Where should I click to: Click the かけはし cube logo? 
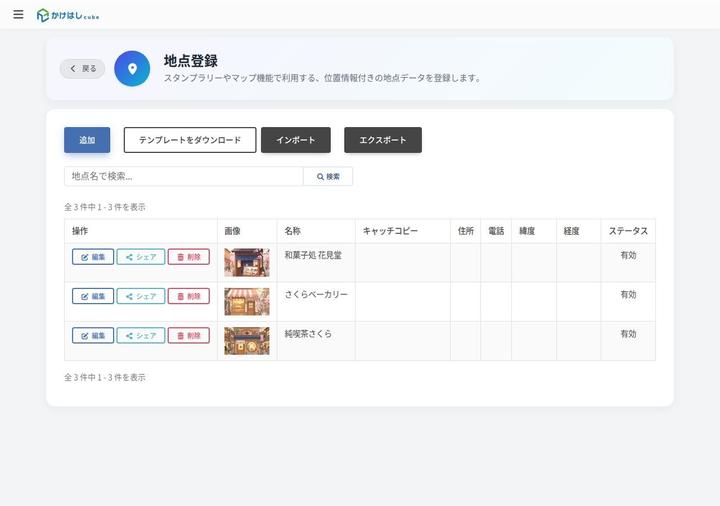pos(68,16)
